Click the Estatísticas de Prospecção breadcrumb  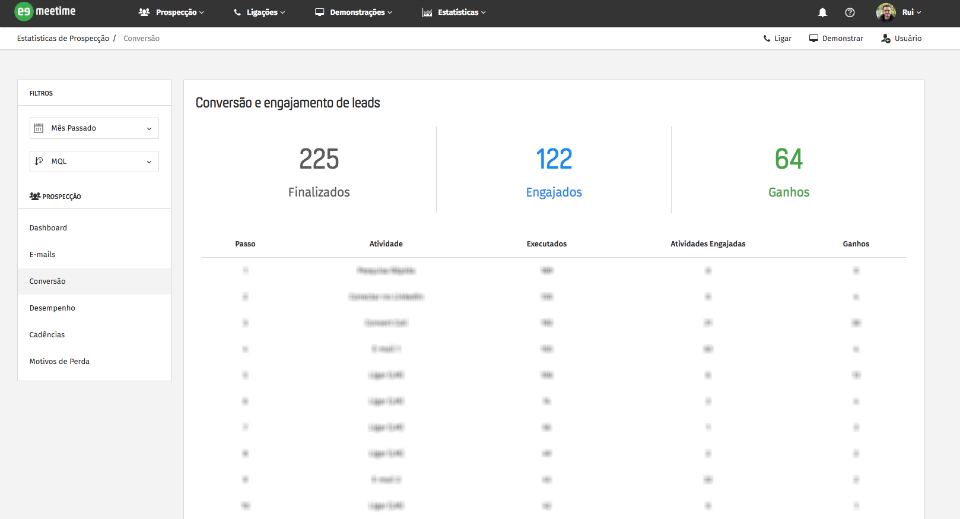63,38
